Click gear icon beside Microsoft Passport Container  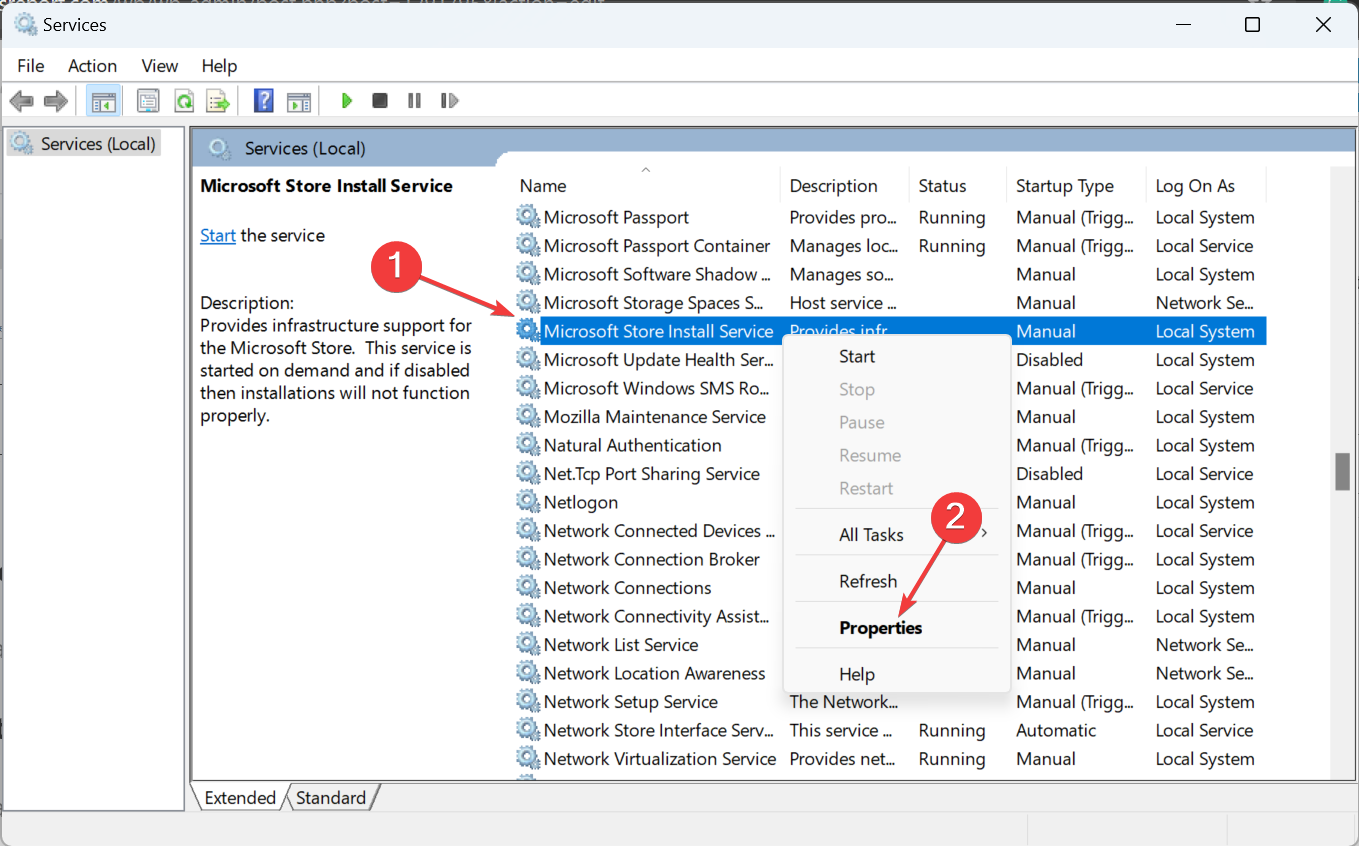pyautogui.click(x=528, y=245)
